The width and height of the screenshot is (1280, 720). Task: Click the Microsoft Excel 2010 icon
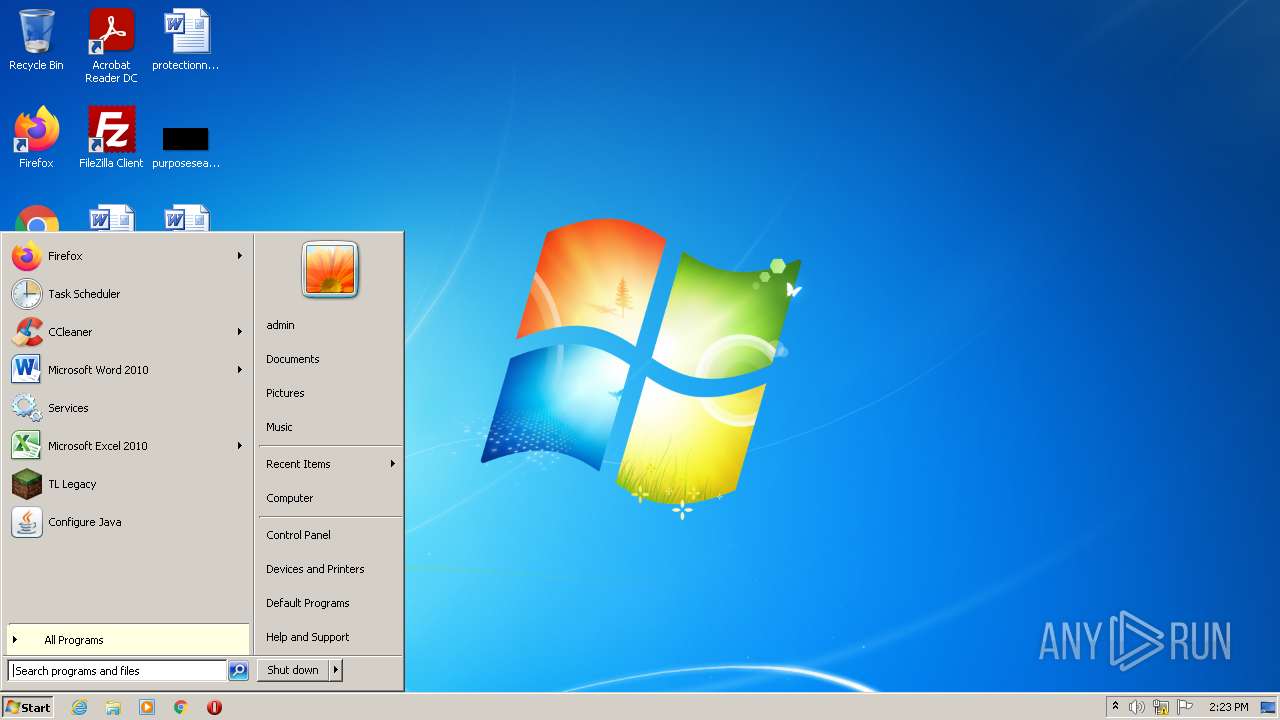[27, 446]
